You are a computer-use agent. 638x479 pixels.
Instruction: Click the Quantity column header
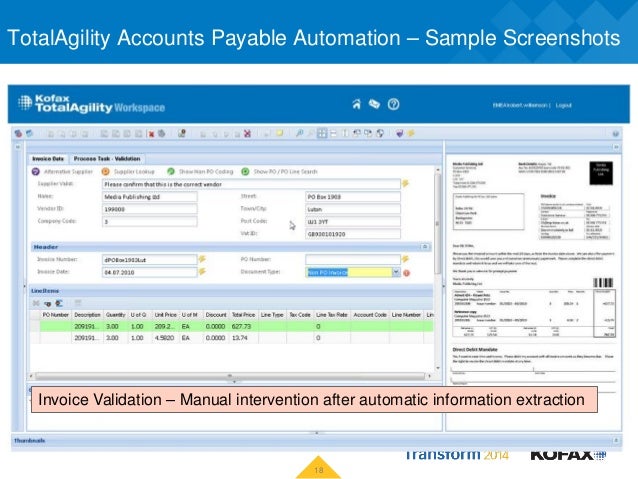pyautogui.click(x=116, y=315)
